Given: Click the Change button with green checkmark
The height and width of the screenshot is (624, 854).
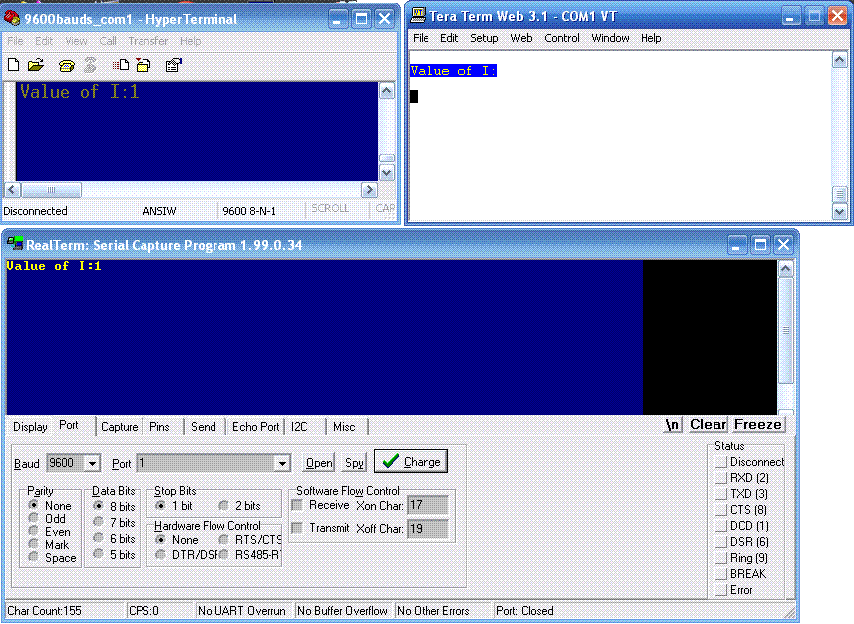Looking at the screenshot, I should (x=411, y=461).
